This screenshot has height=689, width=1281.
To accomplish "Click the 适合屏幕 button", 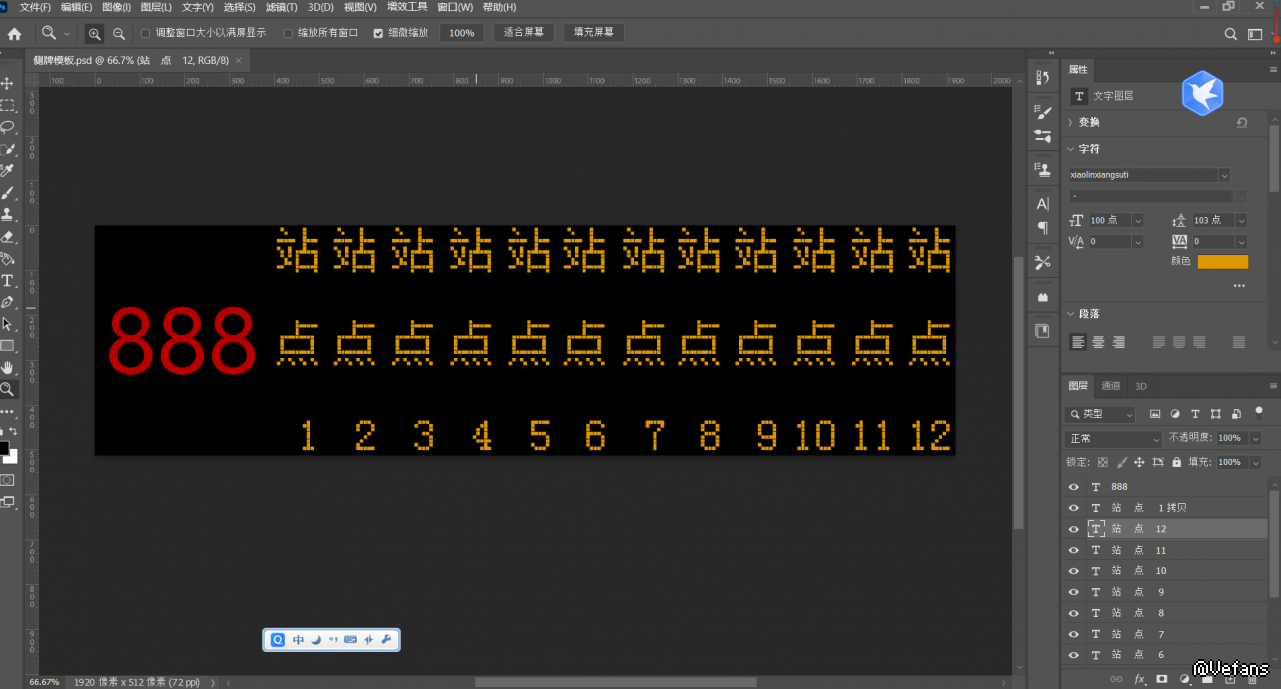I will [x=524, y=32].
